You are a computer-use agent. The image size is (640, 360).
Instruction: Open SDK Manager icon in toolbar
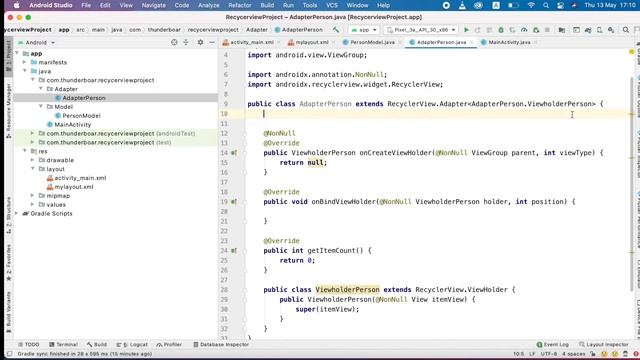tap(611, 30)
